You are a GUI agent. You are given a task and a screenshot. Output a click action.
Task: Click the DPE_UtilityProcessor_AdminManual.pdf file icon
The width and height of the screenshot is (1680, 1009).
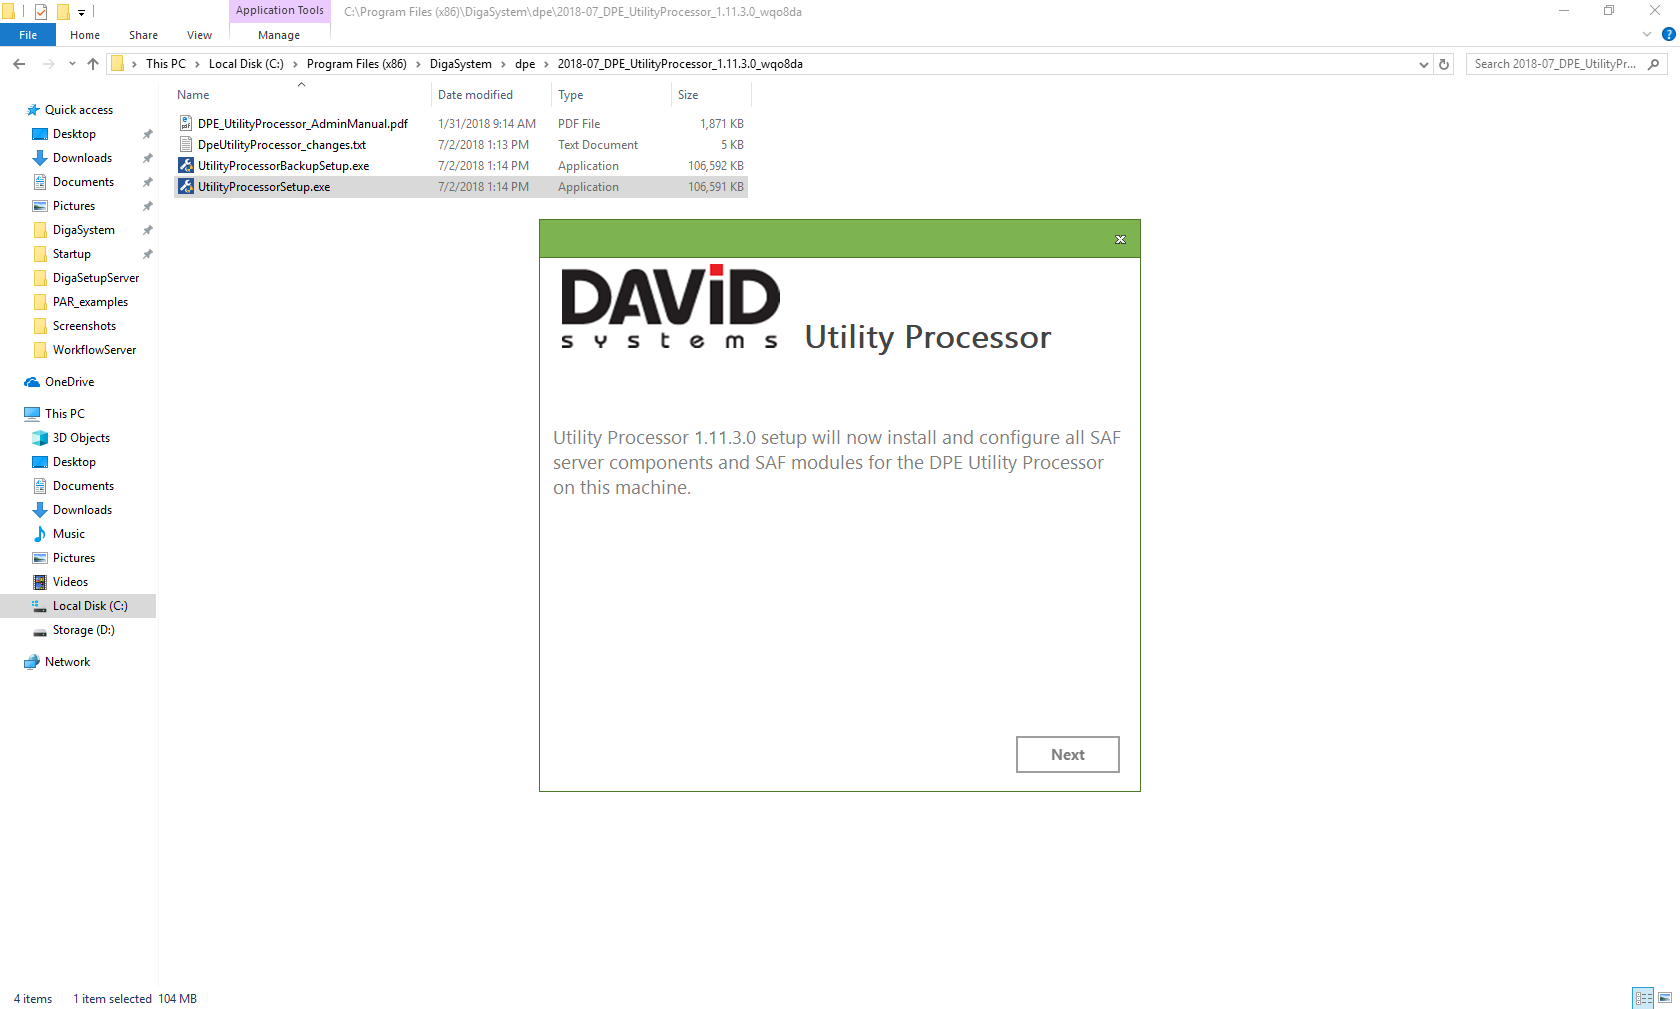click(186, 124)
